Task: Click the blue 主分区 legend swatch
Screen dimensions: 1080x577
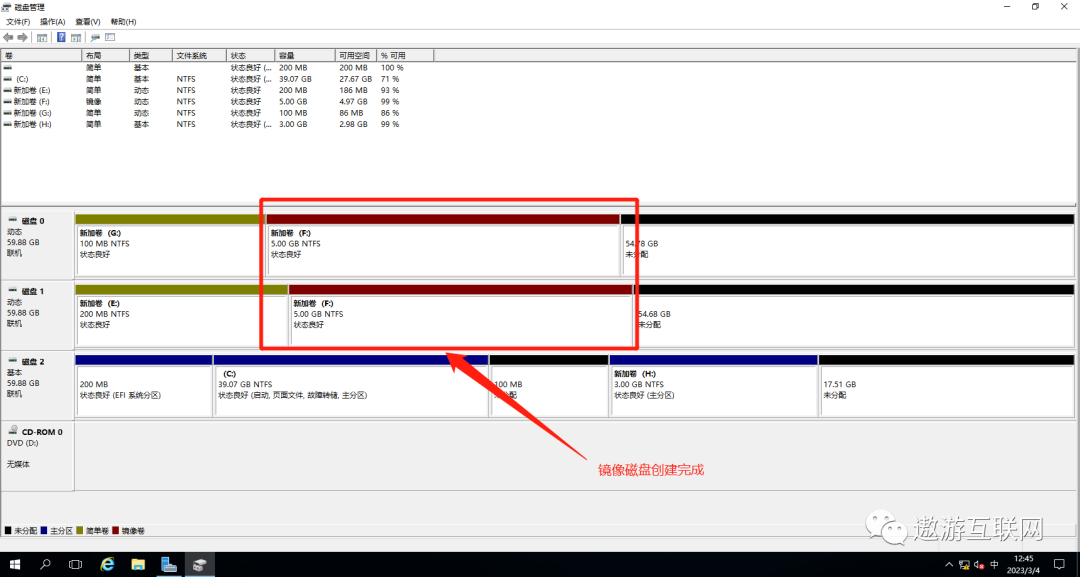Action: tap(44, 531)
